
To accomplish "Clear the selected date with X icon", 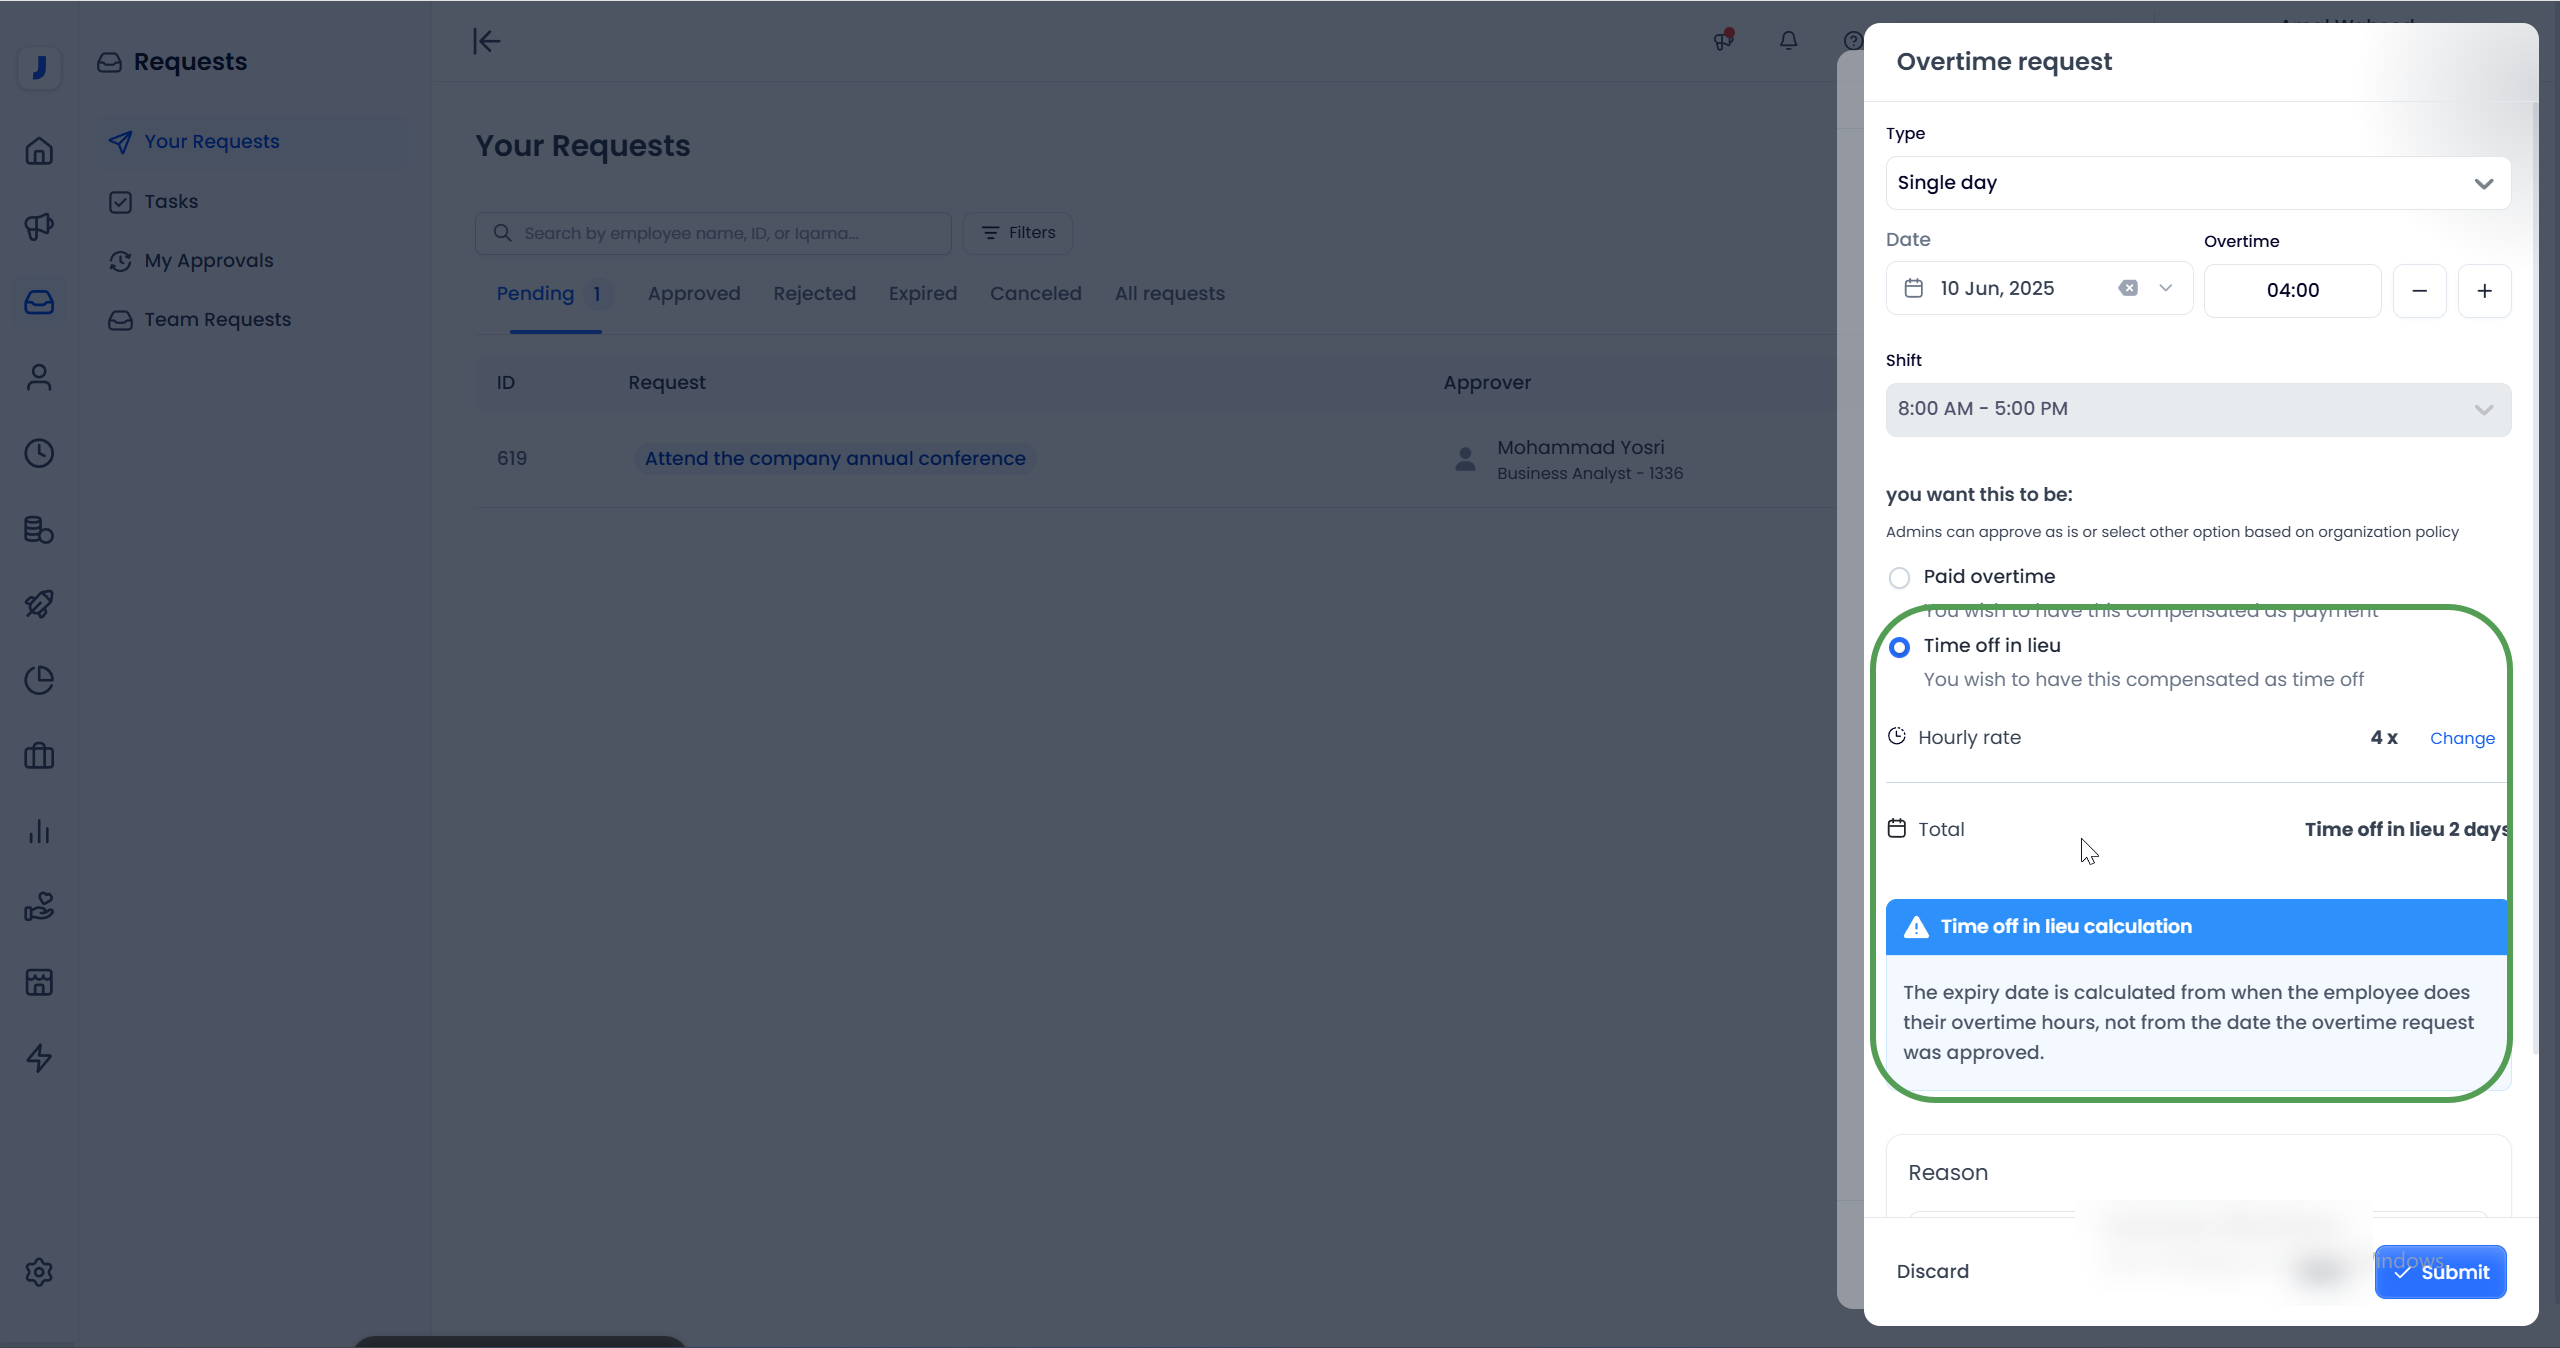I will click(2128, 288).
